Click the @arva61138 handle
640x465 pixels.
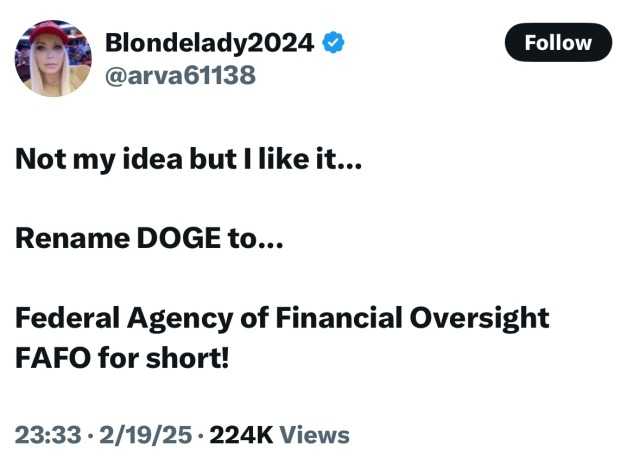point(180,75)
